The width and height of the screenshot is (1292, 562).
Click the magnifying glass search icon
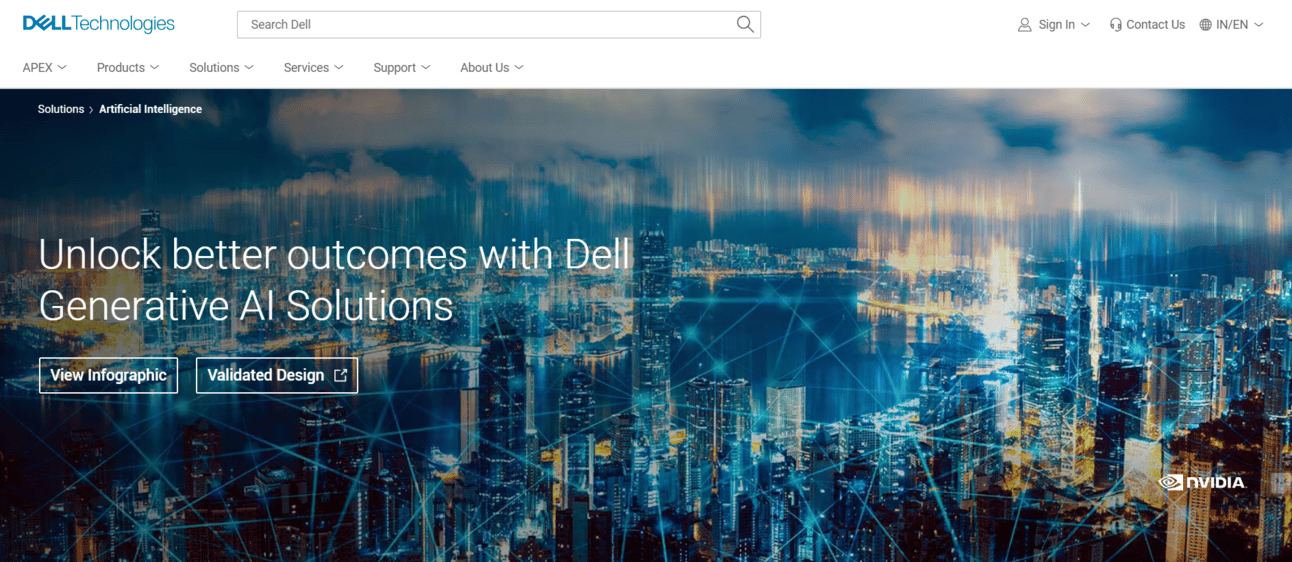point(745,24)
